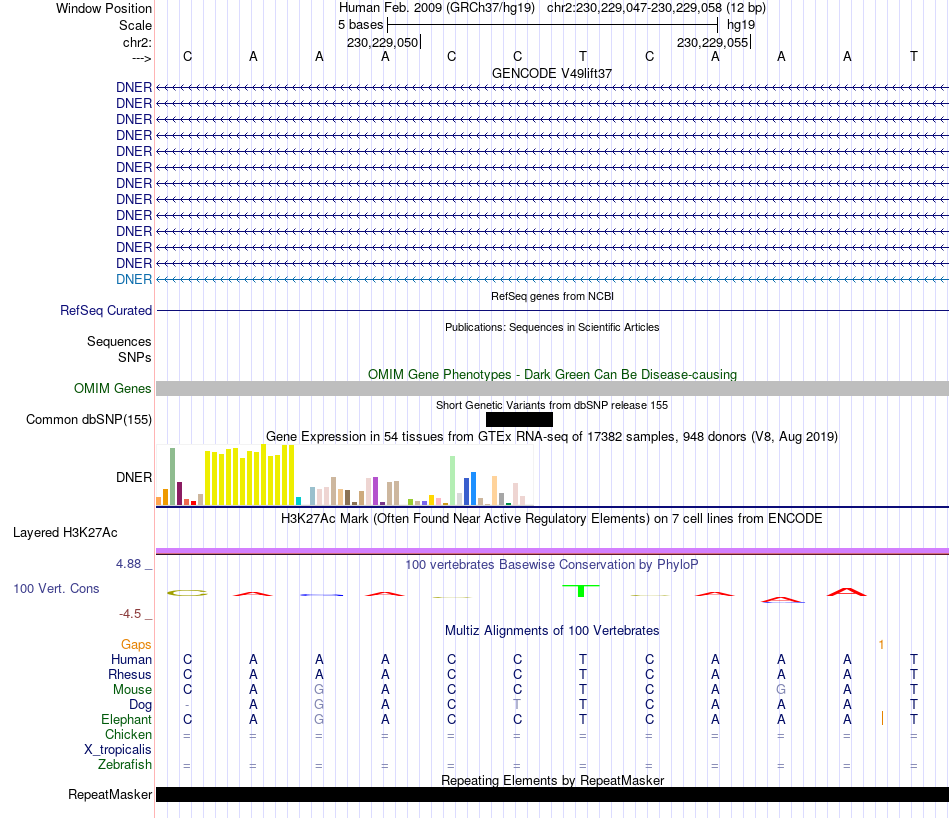Click the green T PhyloP conservation bar
The image size is (950, 818).
pyautogui.click(x=581, y=591)
